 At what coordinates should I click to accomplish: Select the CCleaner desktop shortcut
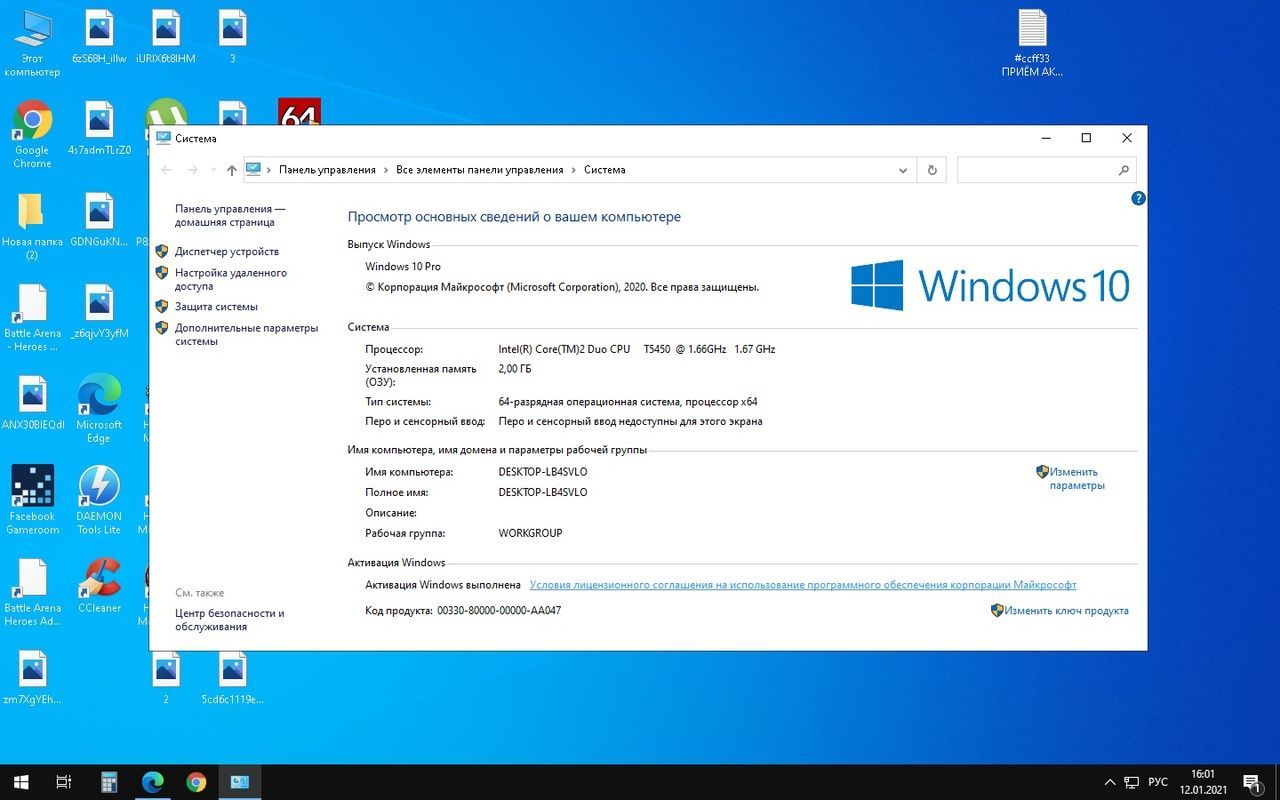(99, 584)
